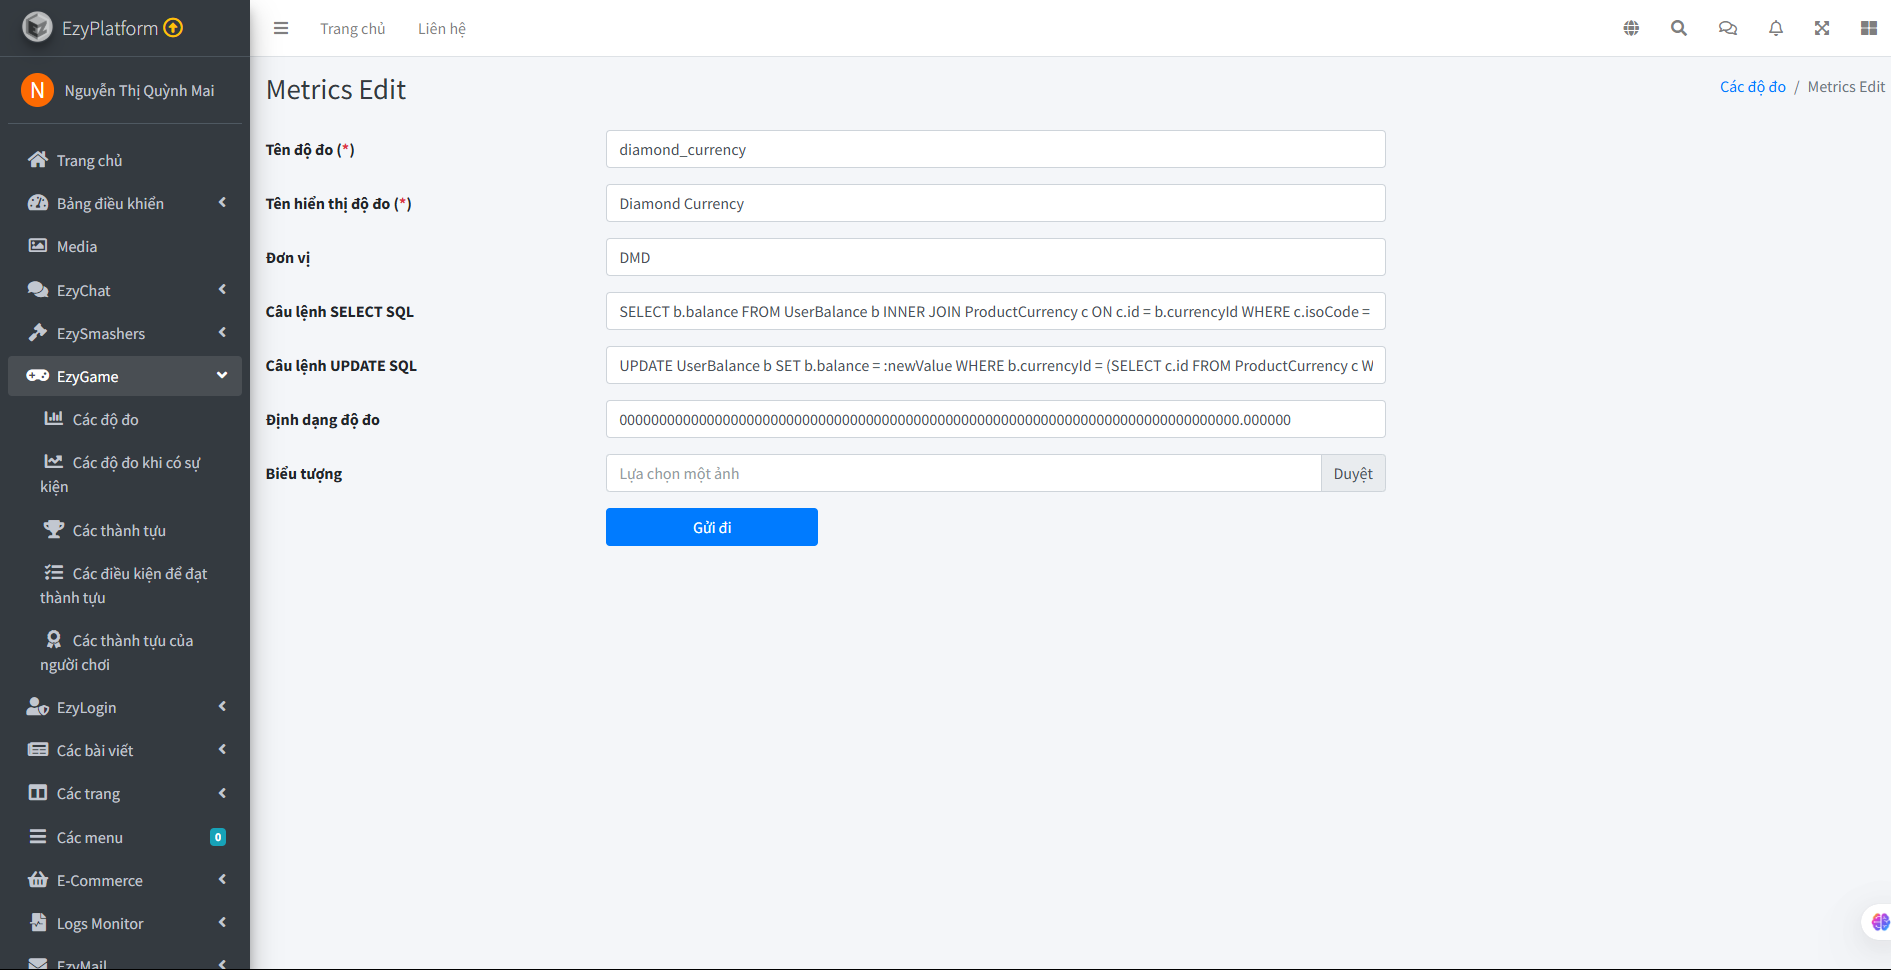Enter fullscreen mode with the expand-arrows icon
The width and height of the screenshot is (1891, 970).
[x=1822, y=28]
